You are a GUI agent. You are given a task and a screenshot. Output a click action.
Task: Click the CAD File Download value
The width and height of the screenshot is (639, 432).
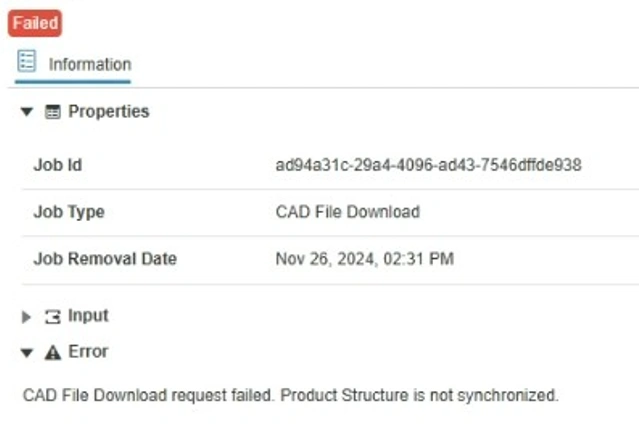pyautogui.click(x=347, y=212)
